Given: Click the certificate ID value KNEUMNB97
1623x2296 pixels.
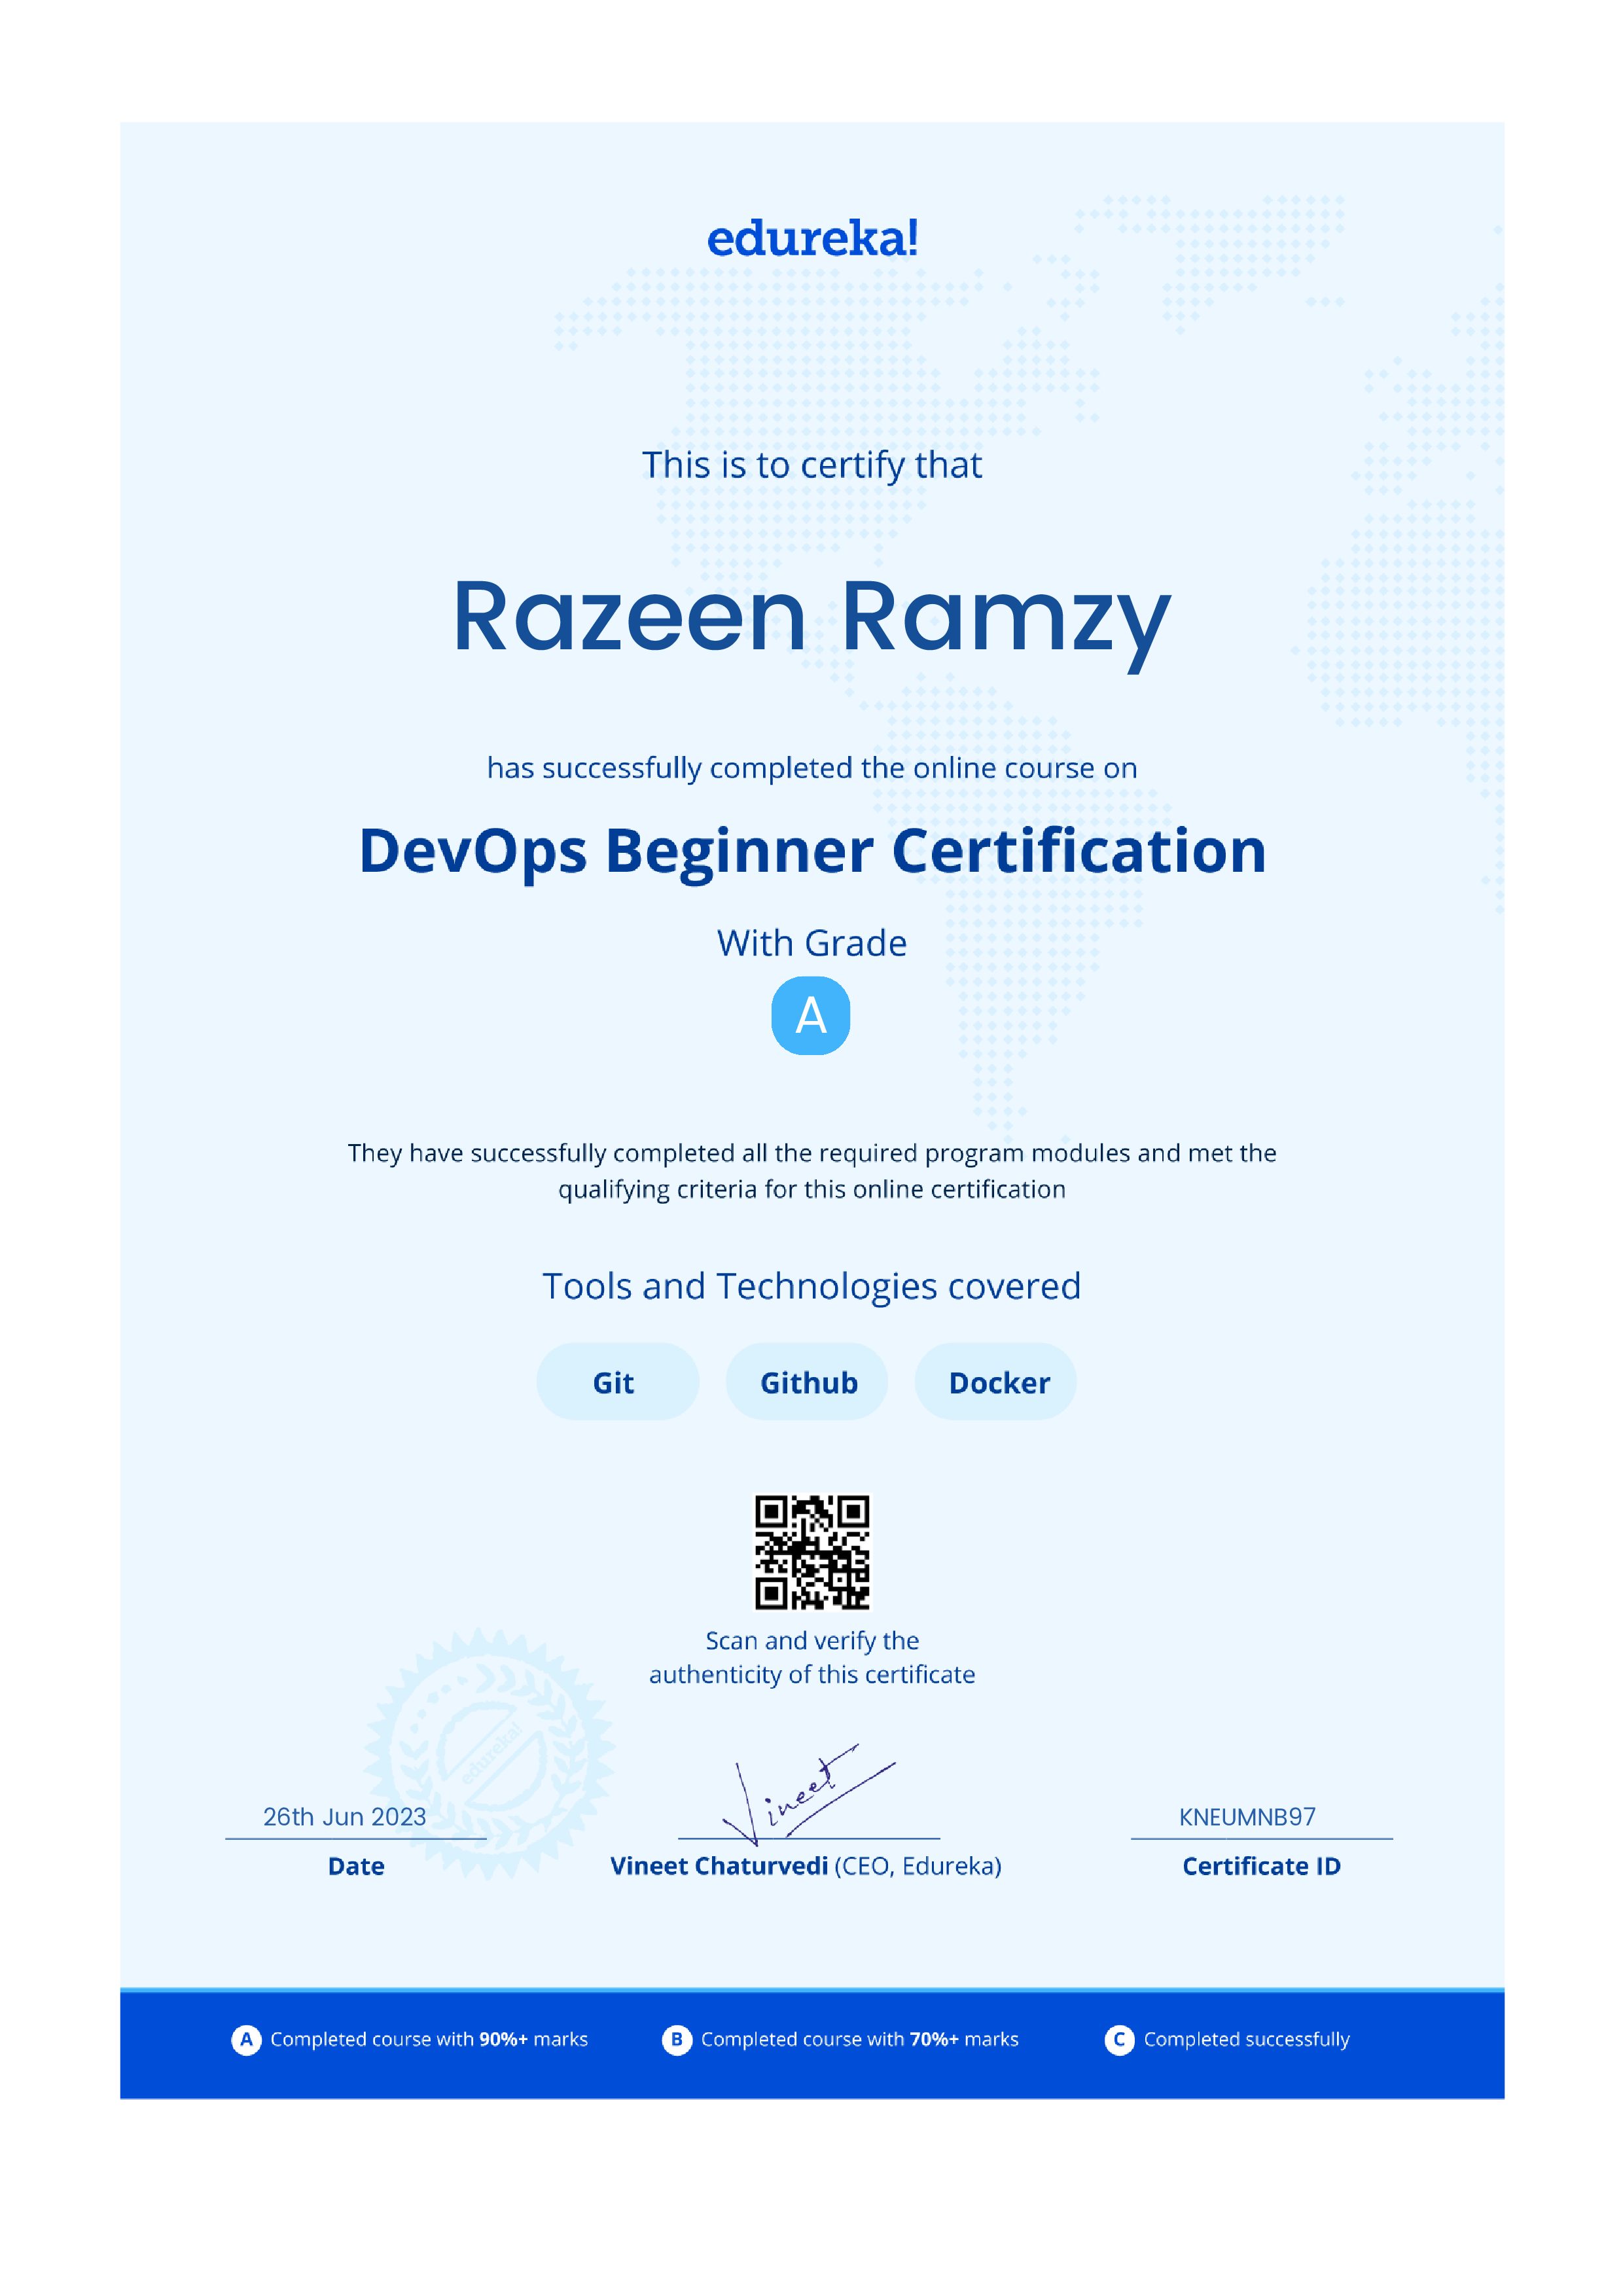Looking at the screenshot, I should (1247, 1817).
